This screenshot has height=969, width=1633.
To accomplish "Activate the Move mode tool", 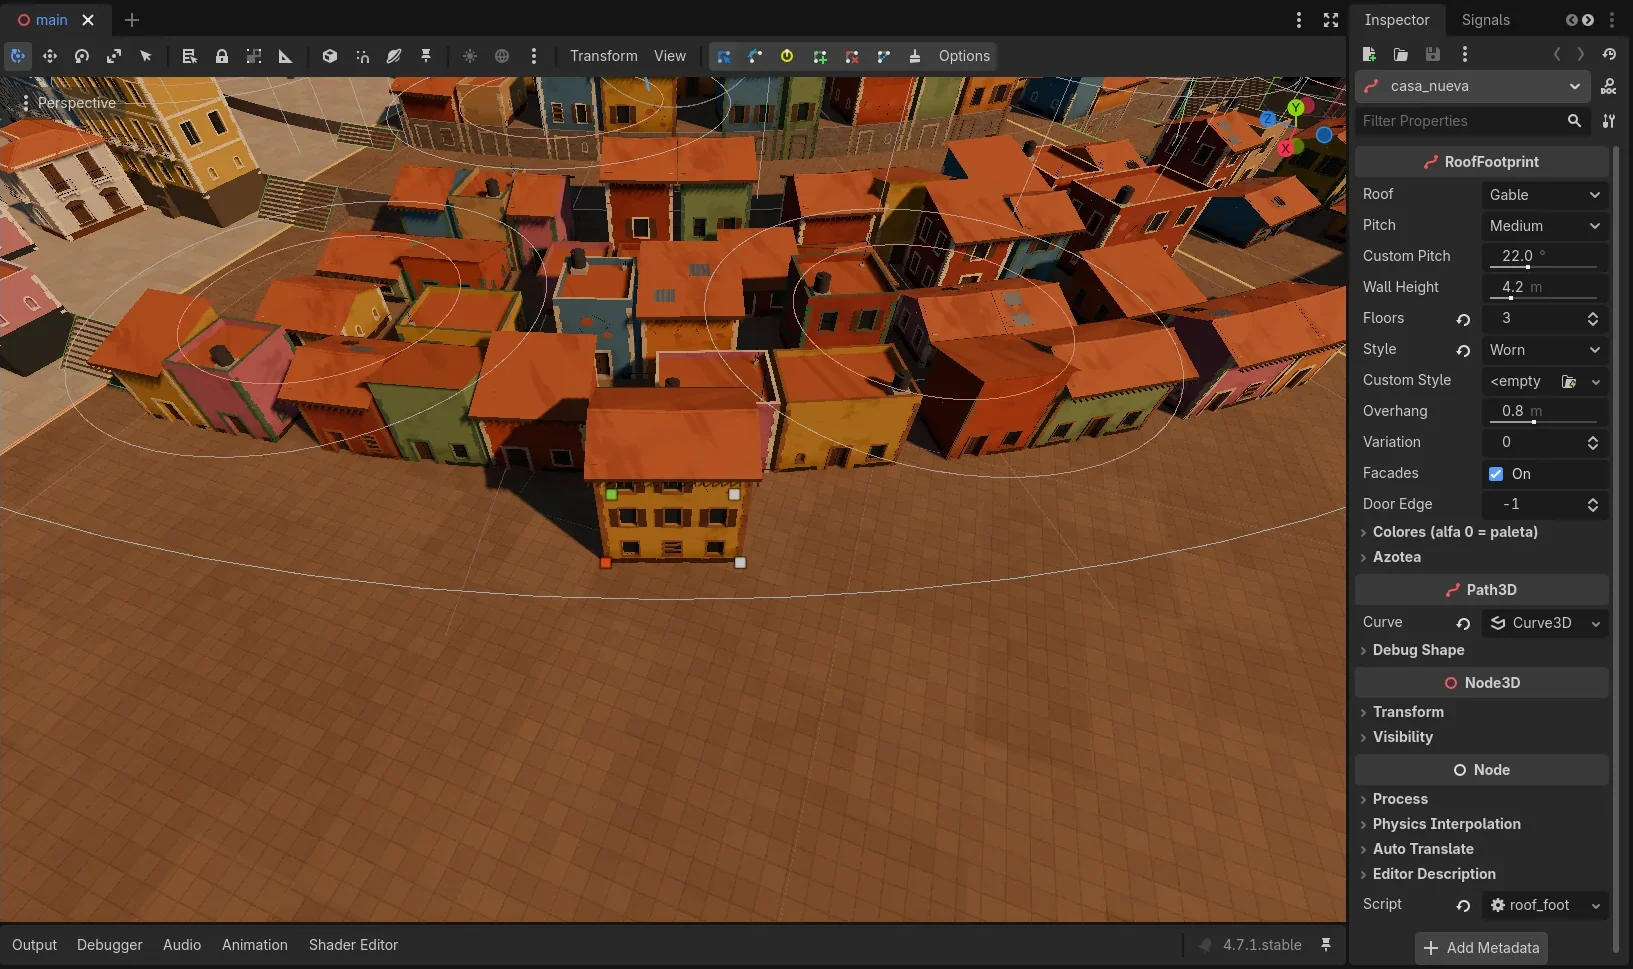I will tap(50, 56).
